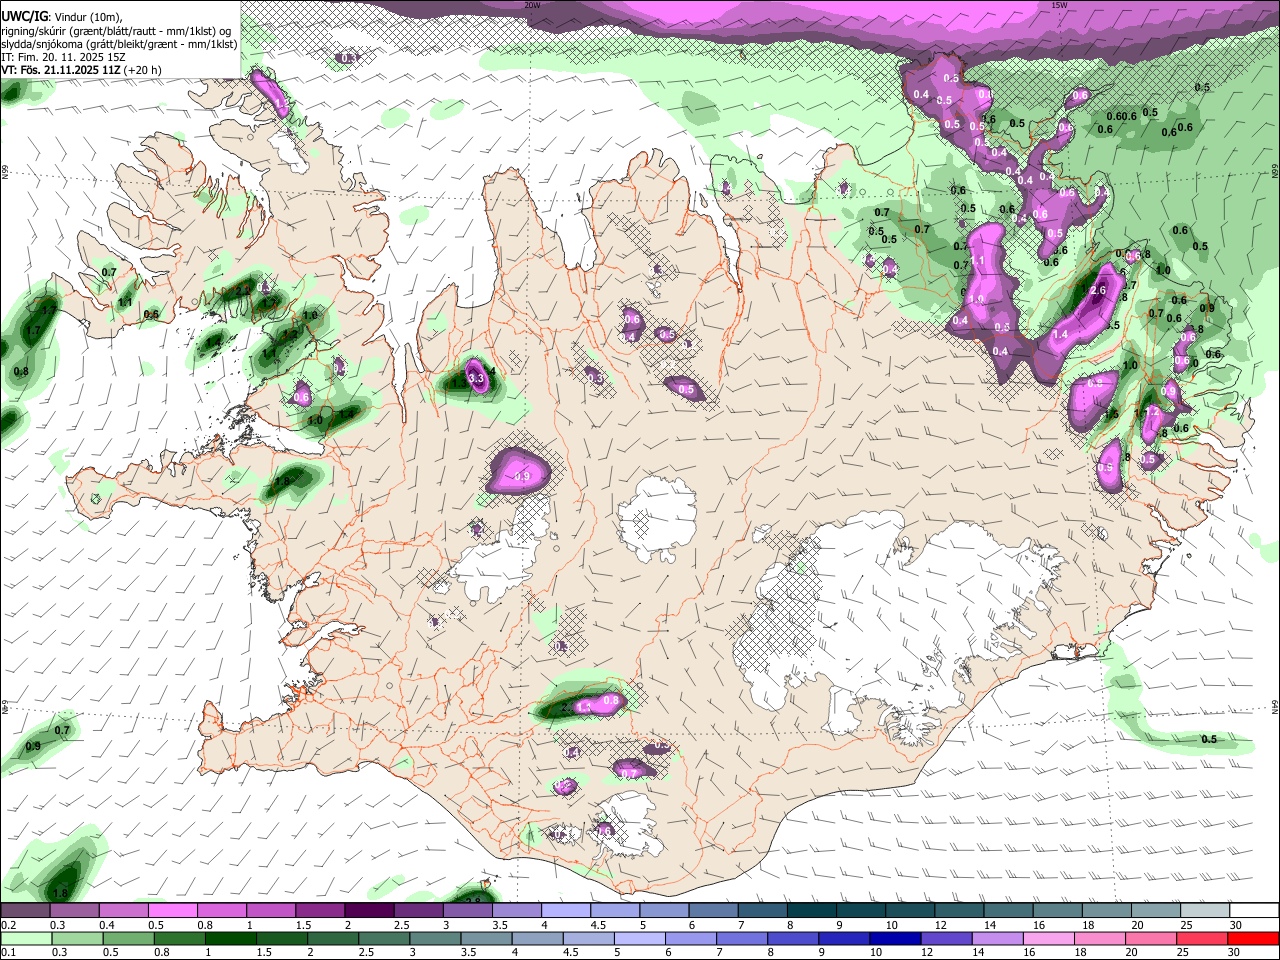Pick the dark teal snow swatch between 8 and 9
Viewport: 1280px width, 960px height.
(812, 911)
